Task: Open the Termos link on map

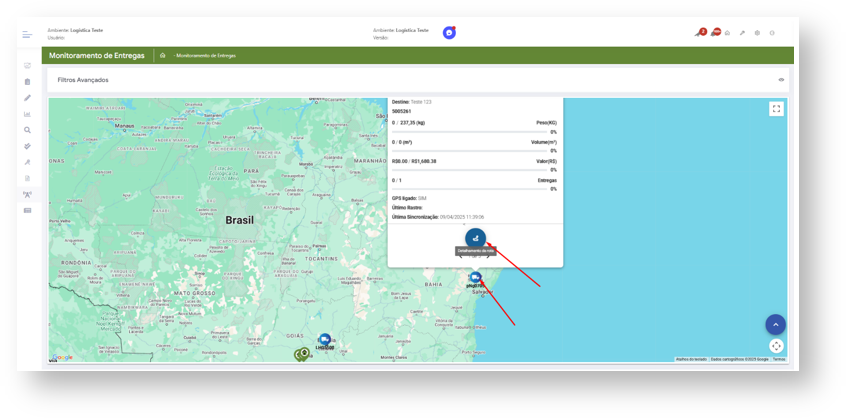Action: [x=778, y=359]
